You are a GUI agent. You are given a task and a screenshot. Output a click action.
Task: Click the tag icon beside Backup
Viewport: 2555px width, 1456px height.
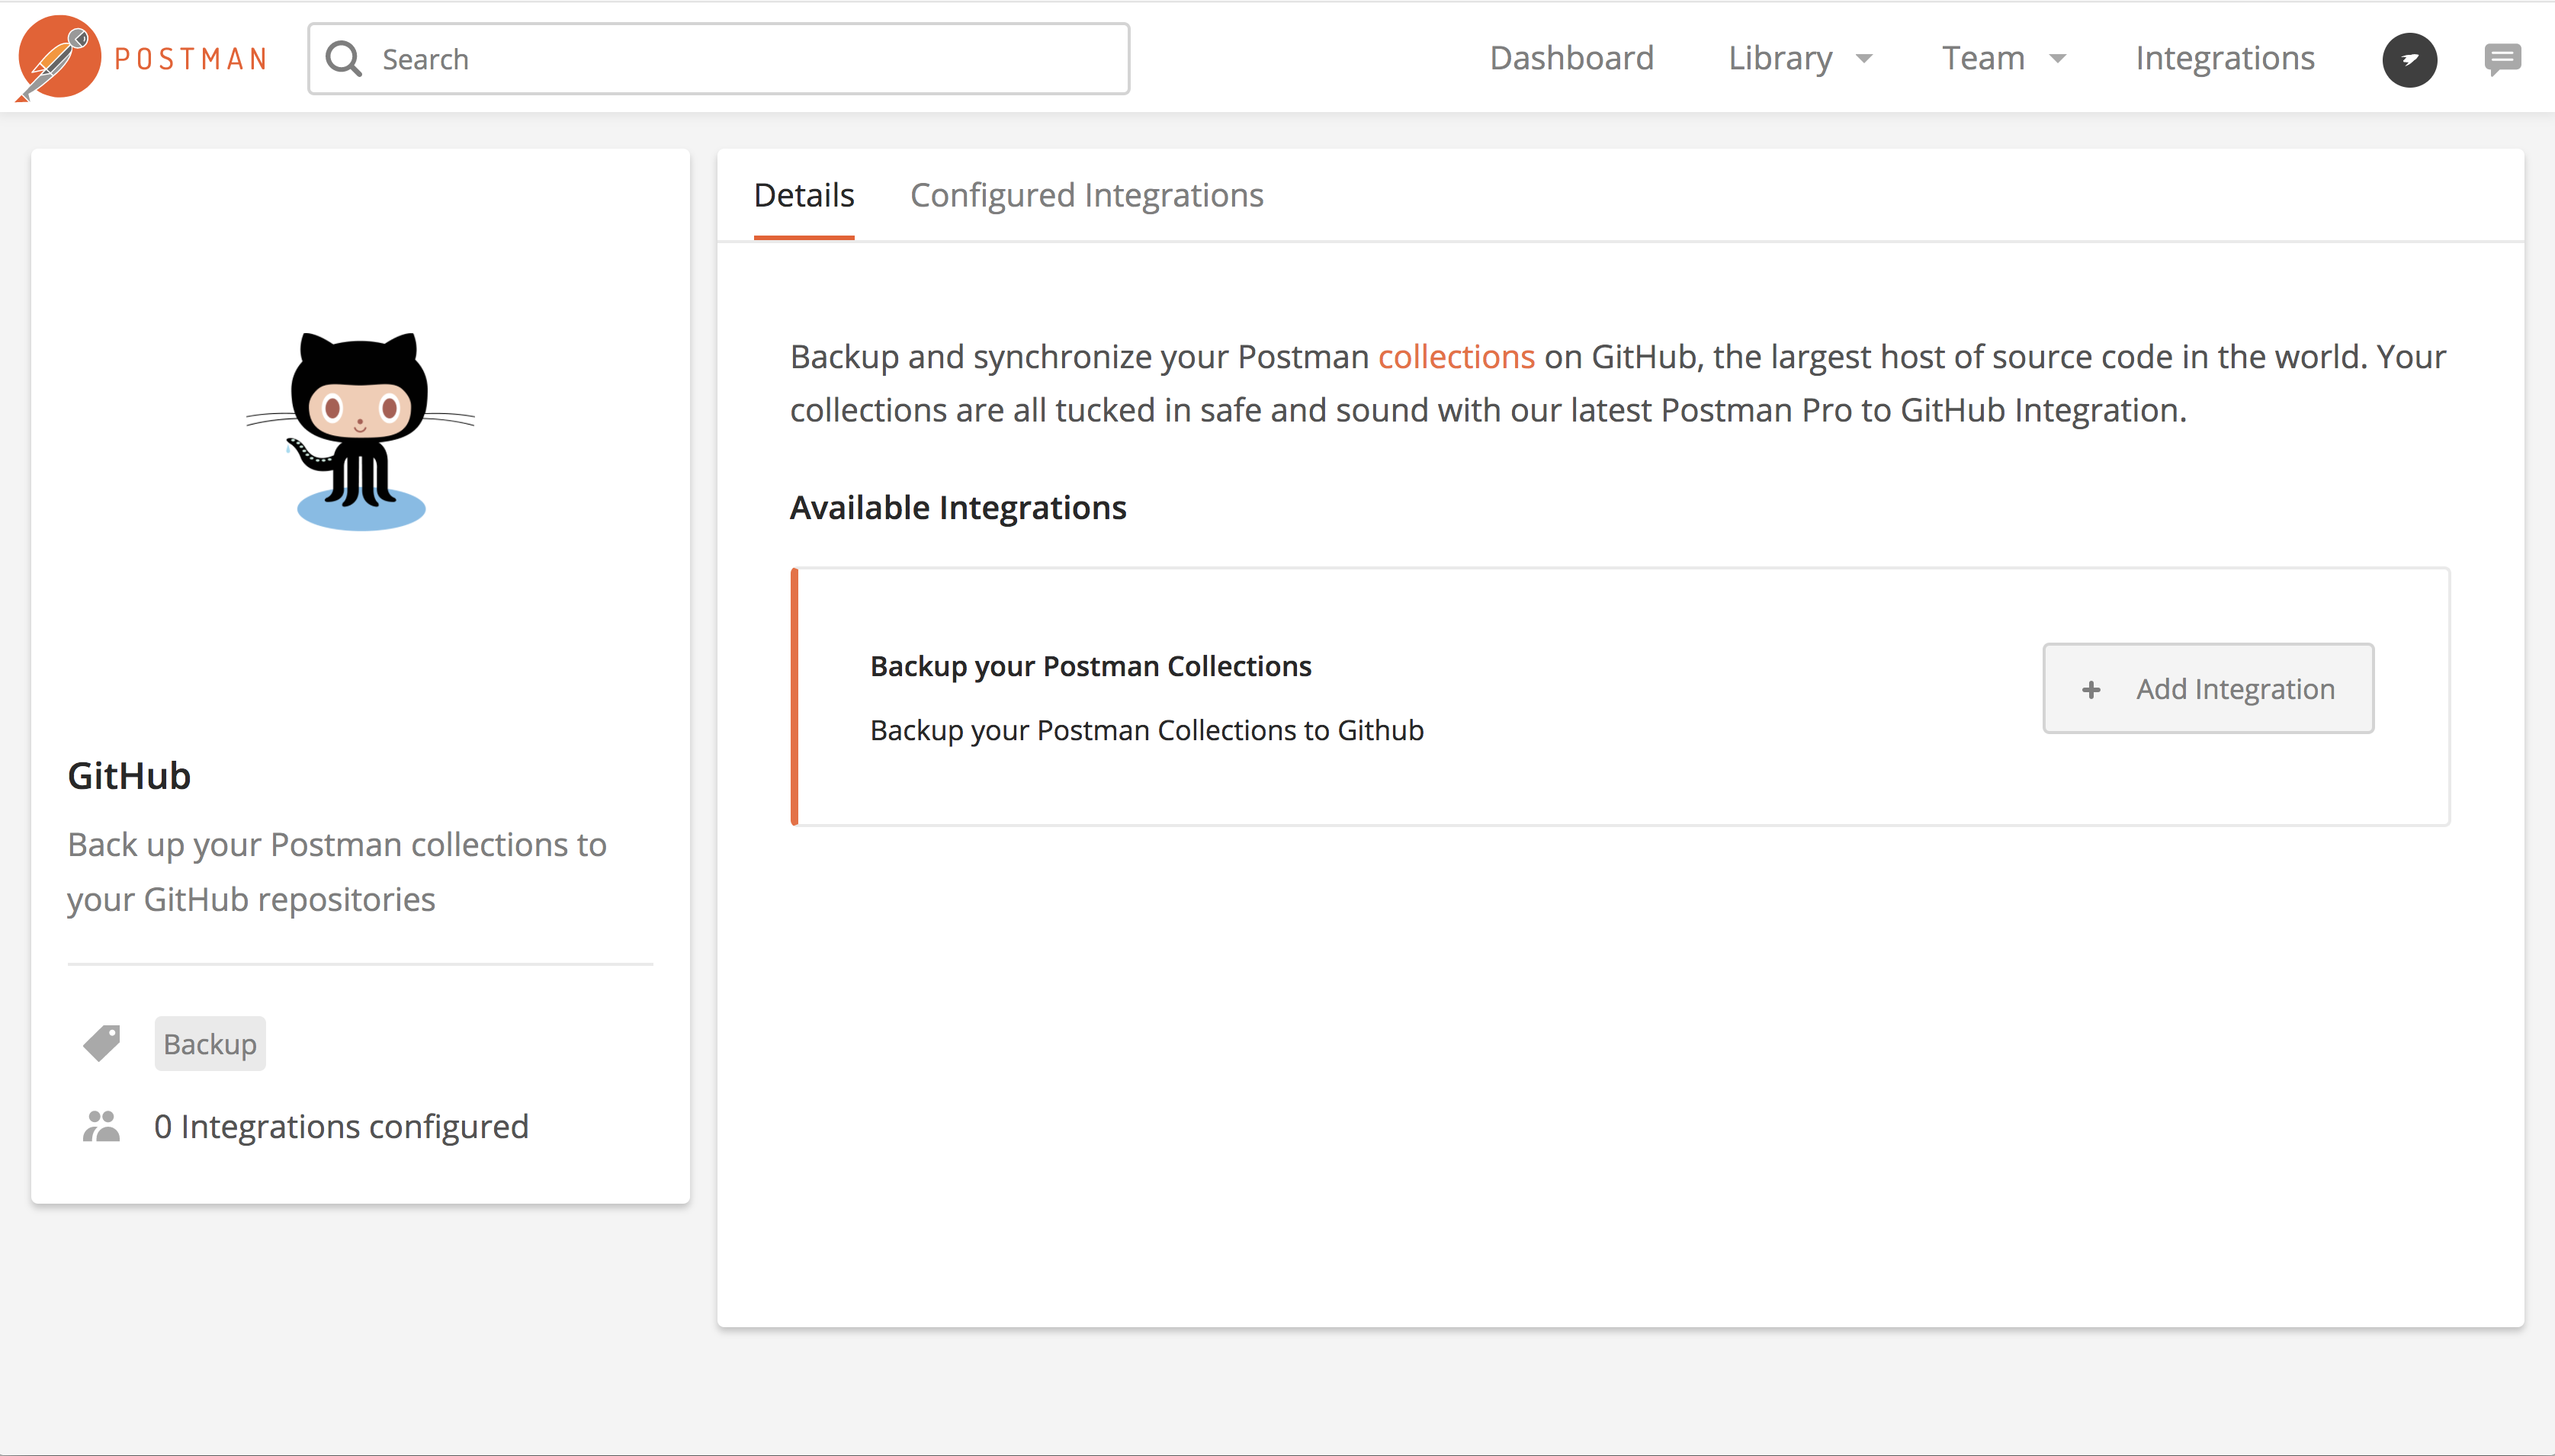click(101, 1043)
